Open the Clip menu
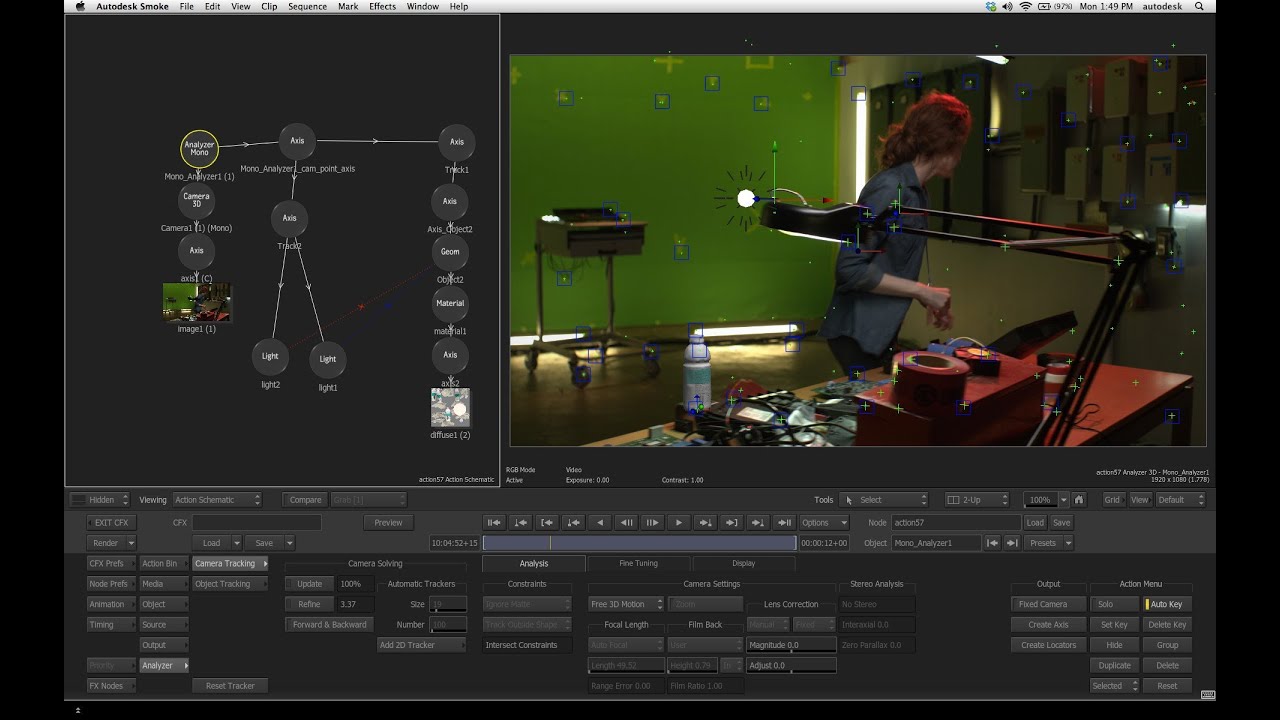The height and width of the screenshot is (720, 1280). tap(269, 6)
